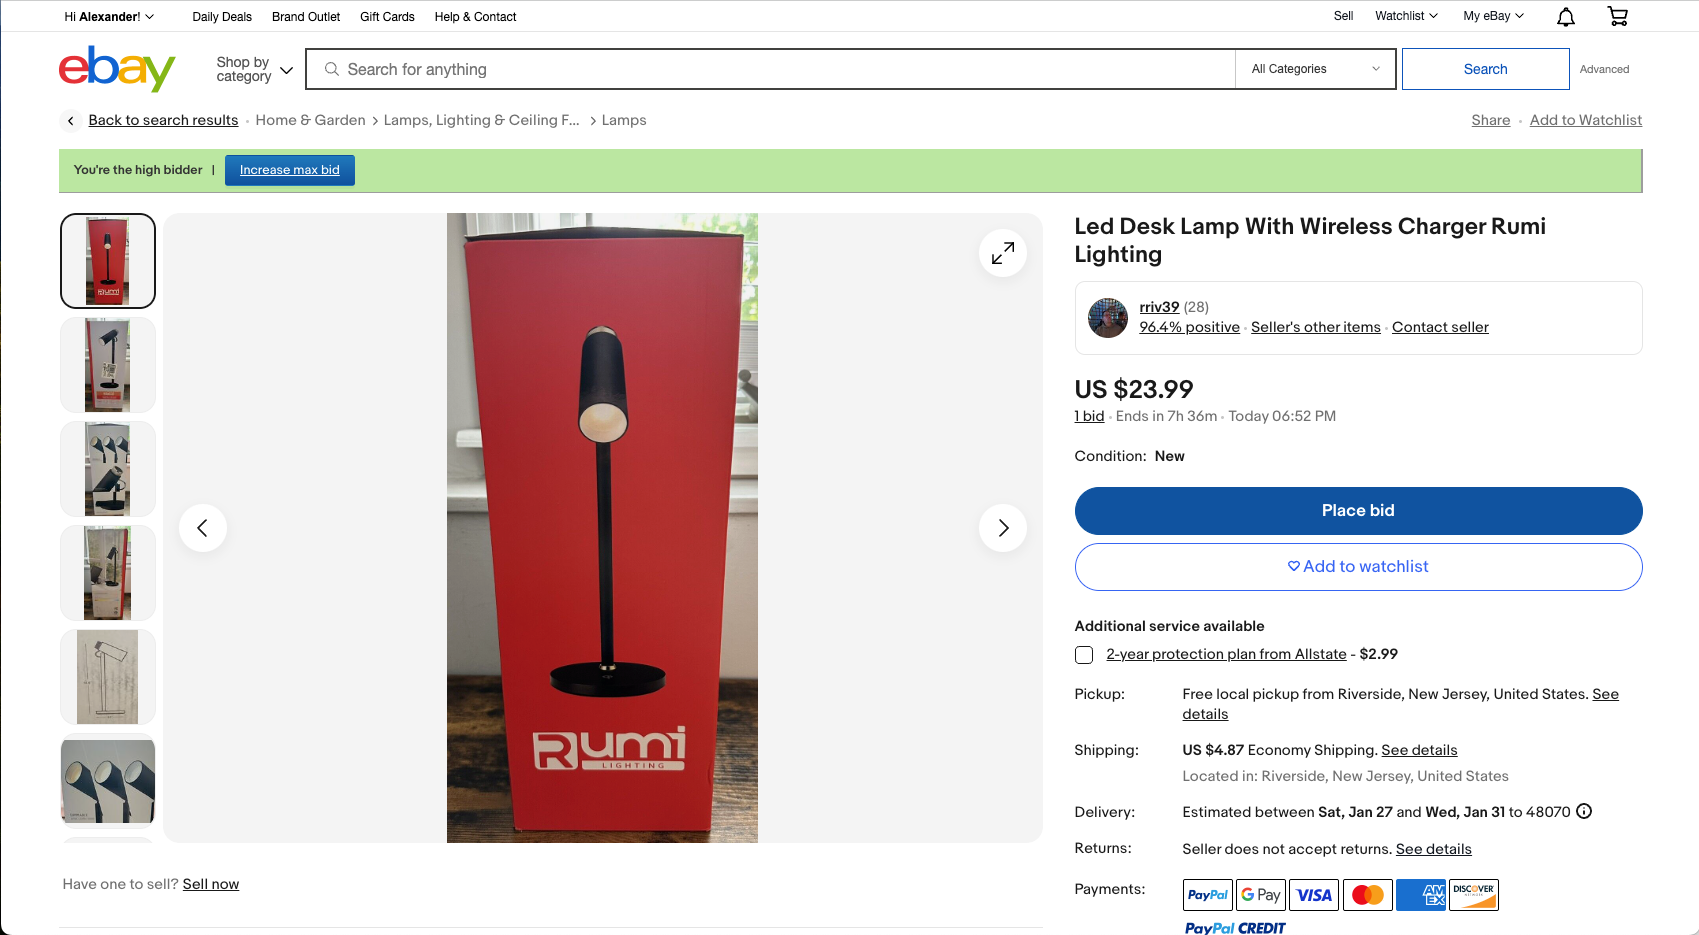Open the 1 bid history link
This screenshot has width=1699, height=935.
pyautogui.click(x=1089, y=416)
